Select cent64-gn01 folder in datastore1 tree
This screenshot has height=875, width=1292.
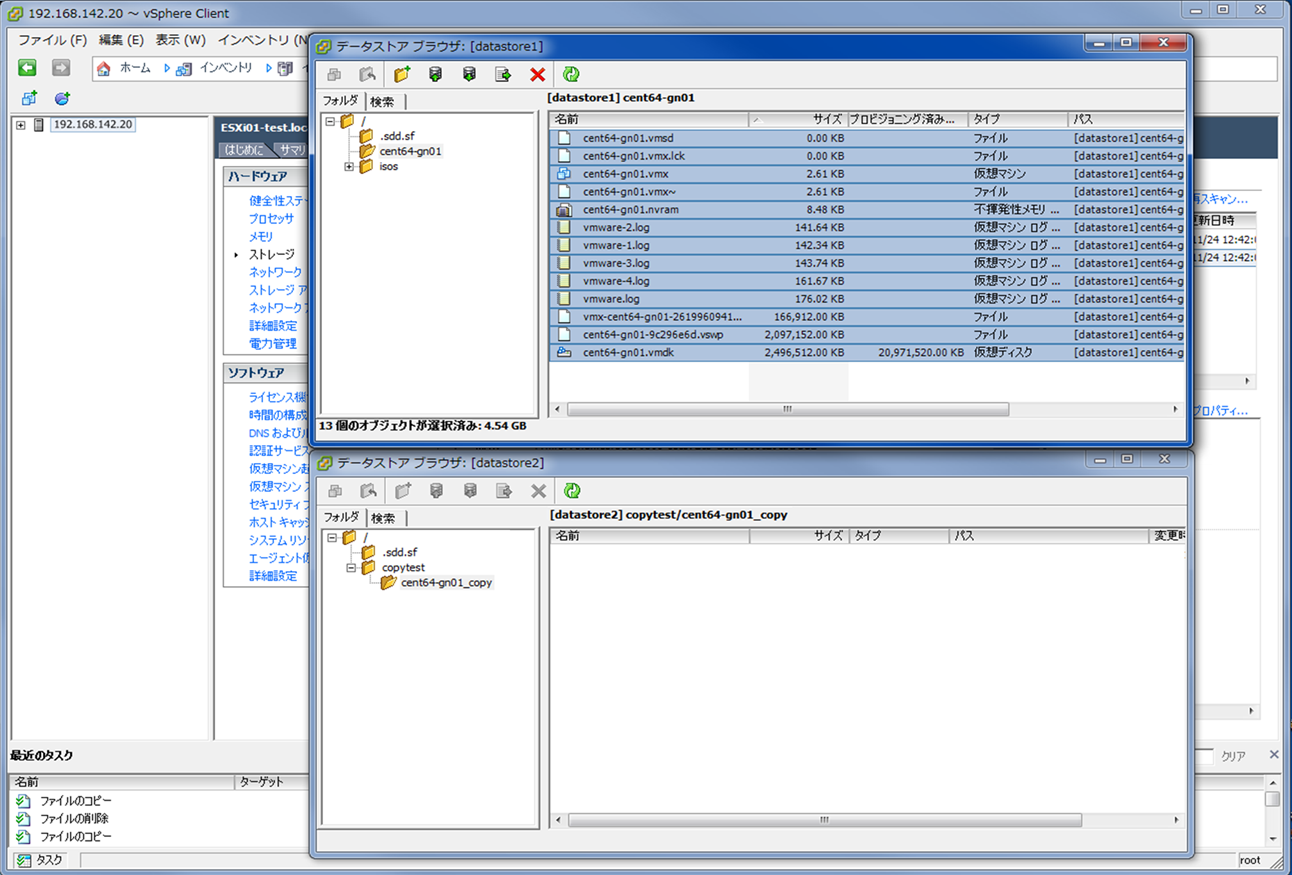pos(410,151)
